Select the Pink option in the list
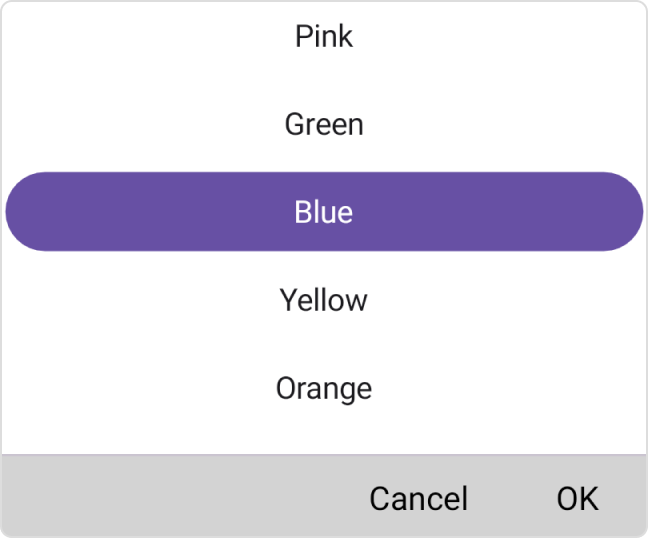The width and height of the screenshot is (648, 538). pyautogui.click(x=324, y=37)
